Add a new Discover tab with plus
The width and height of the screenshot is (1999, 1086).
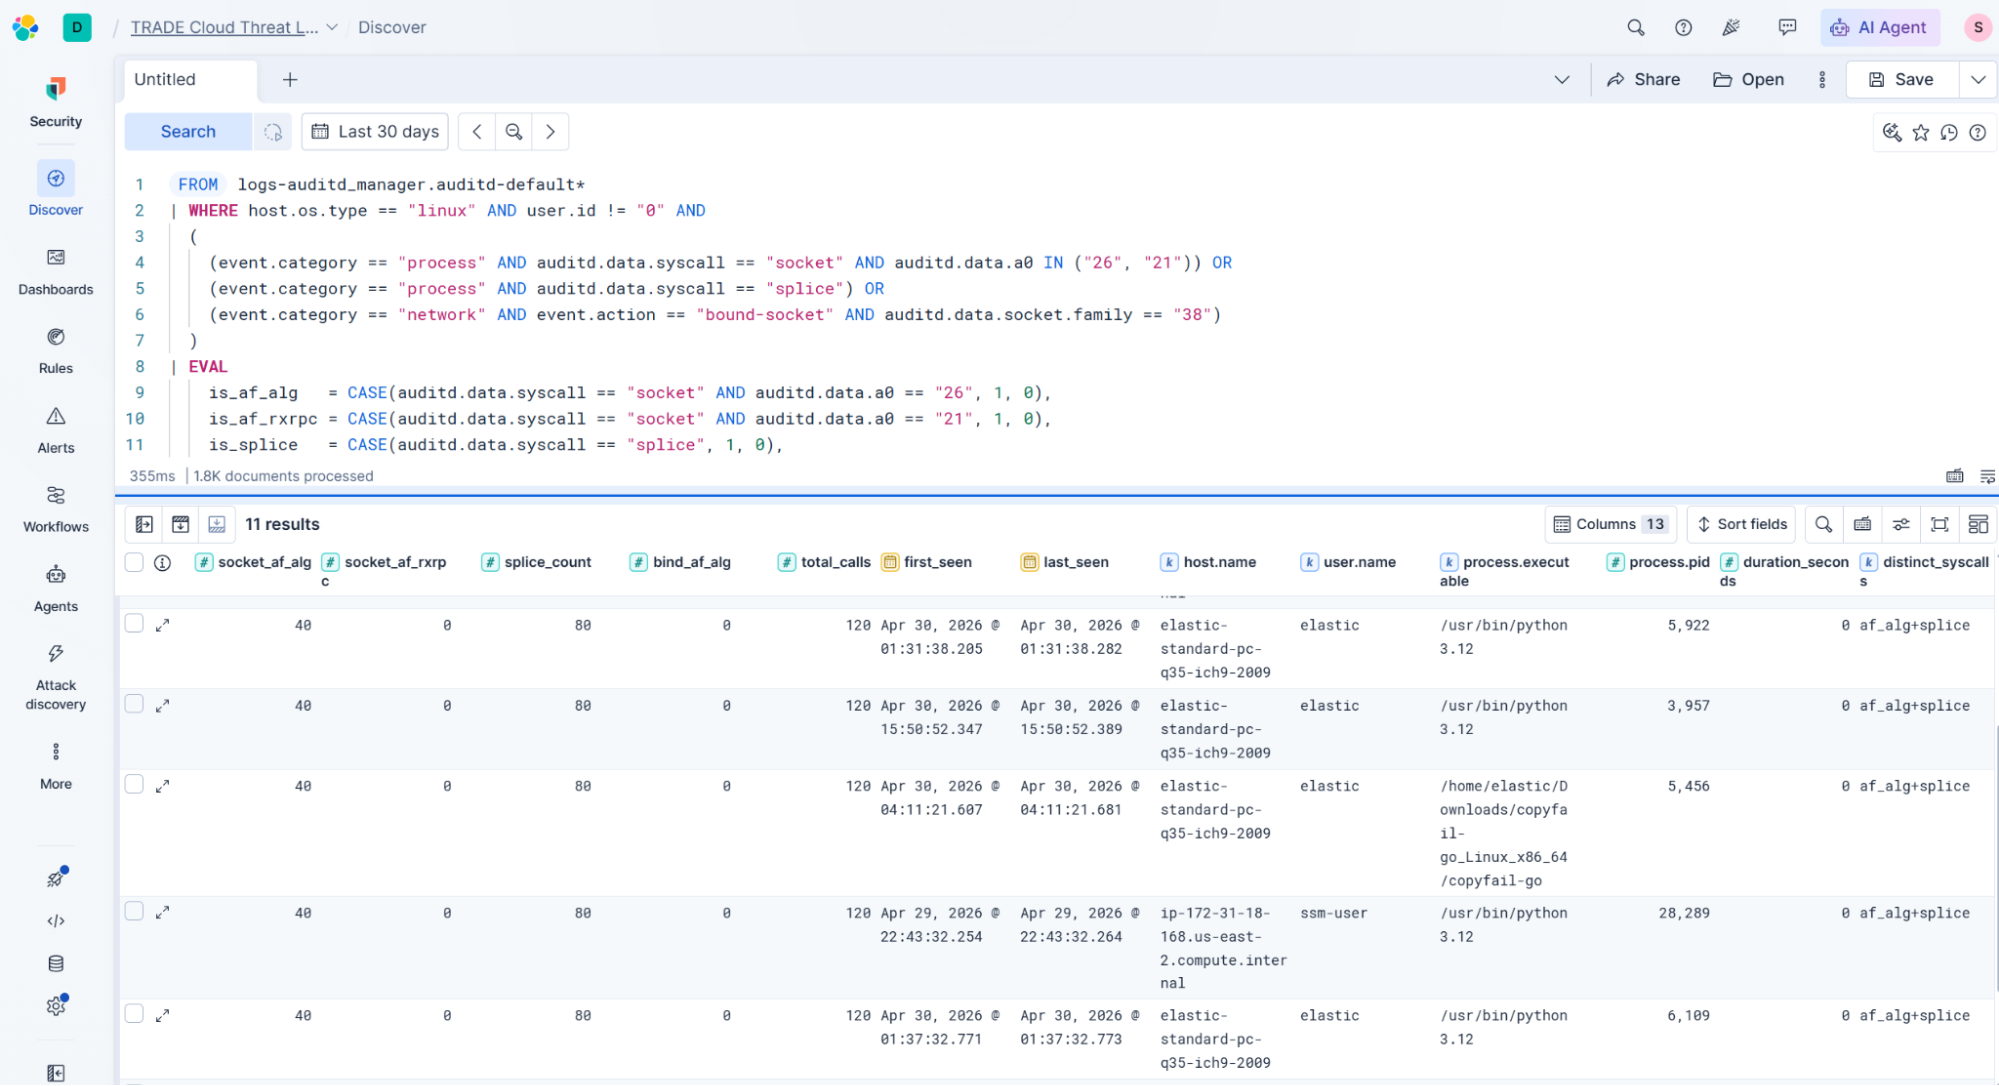point(289,79)
